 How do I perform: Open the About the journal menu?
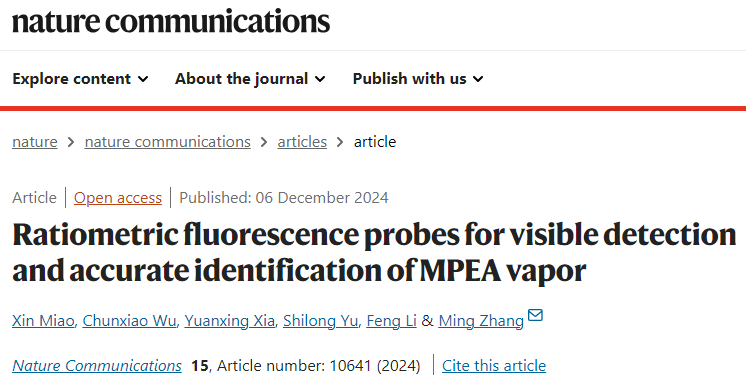tap(250, 79)
